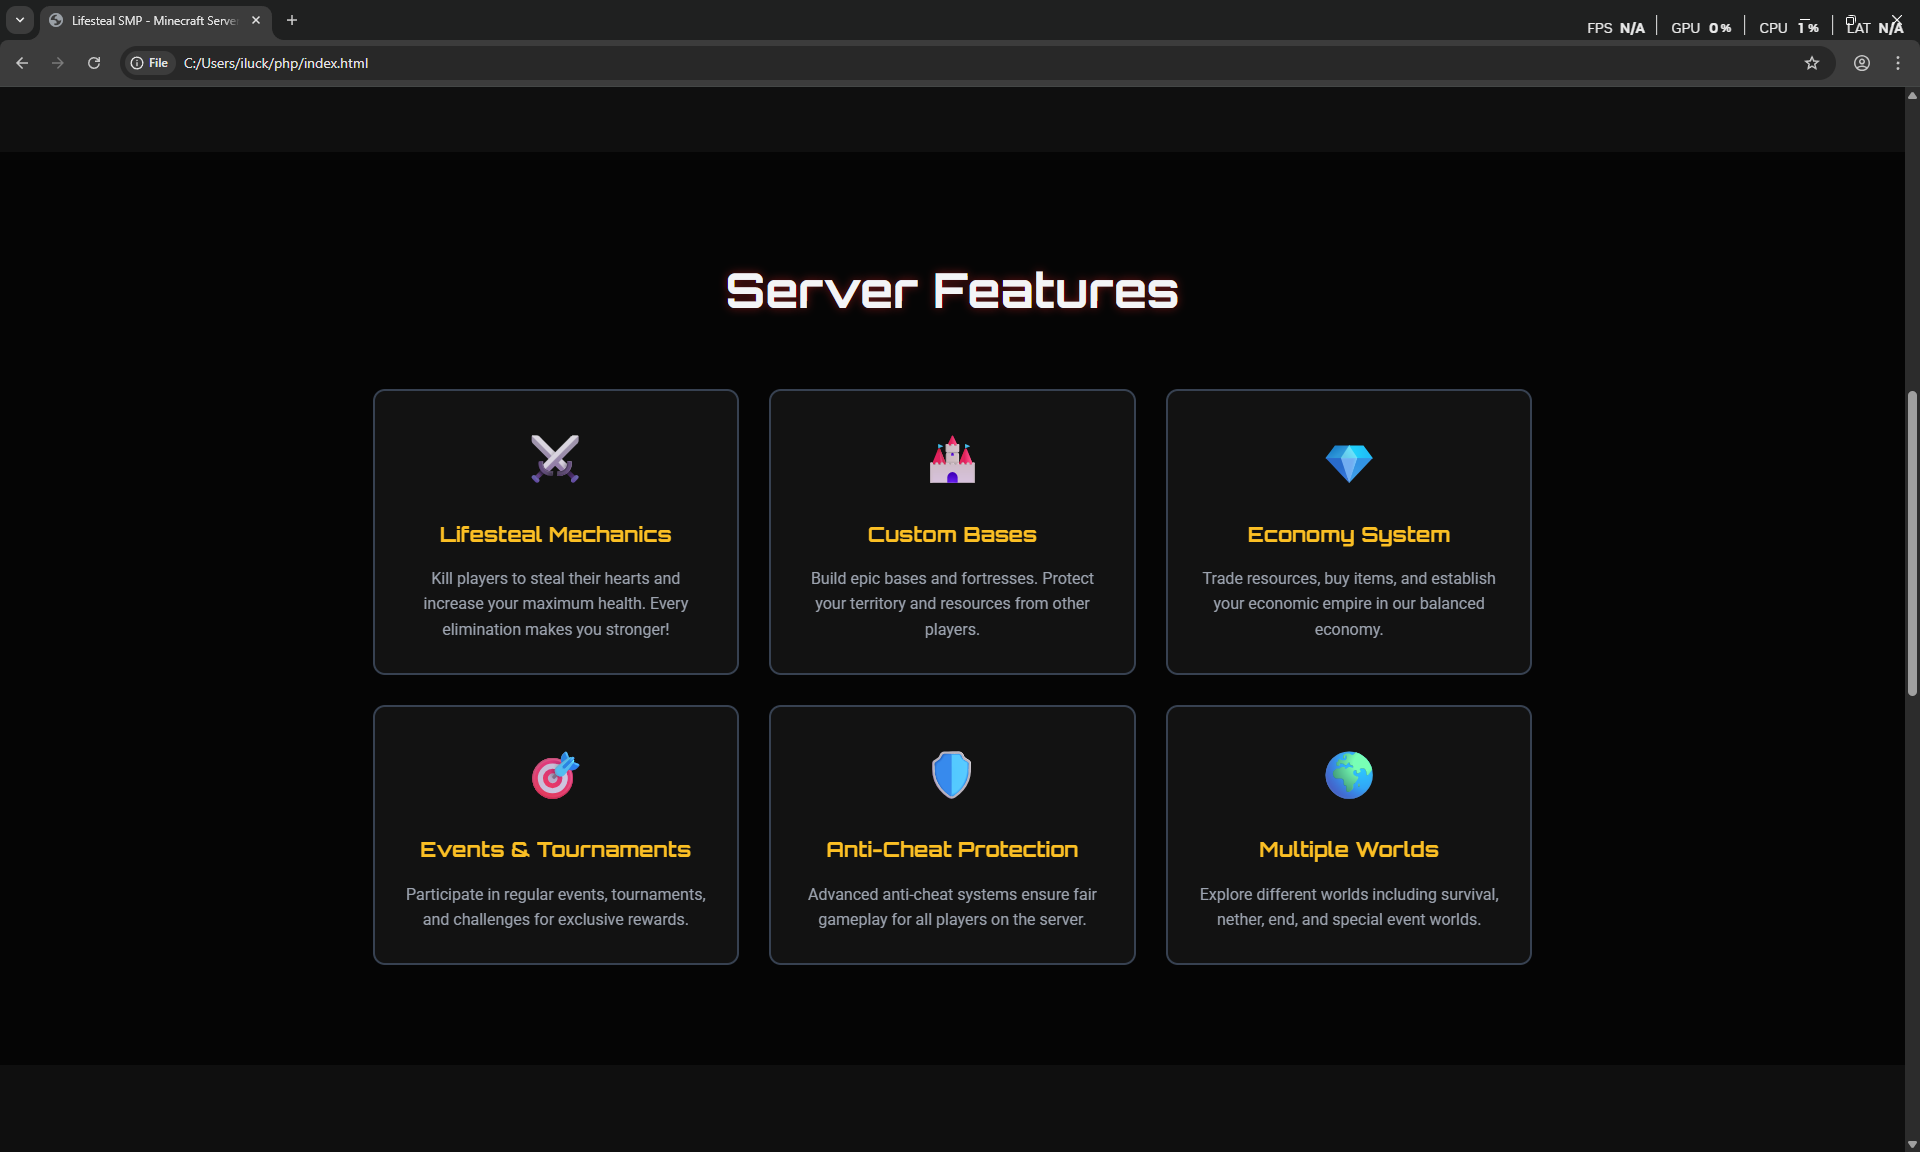Click the vertical scrollbar thumb
Screen dimensions: 1920x1152
1911,542
